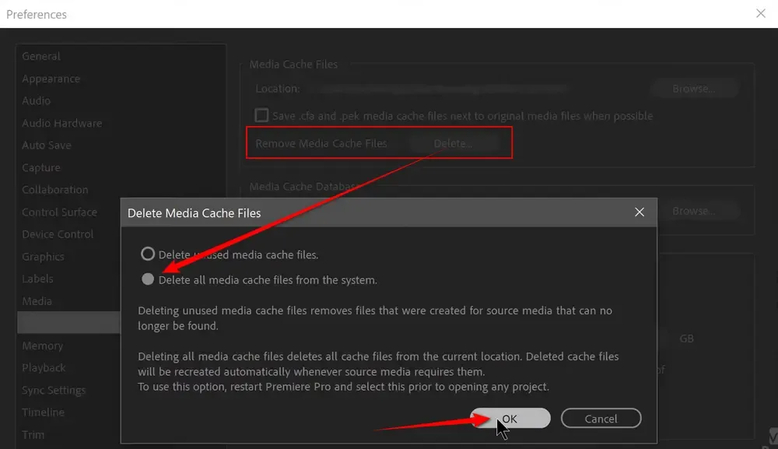This screenshot has height=449, width=778.
Task: Click the Remove Media Cache Files label
Action: [321, 143]
